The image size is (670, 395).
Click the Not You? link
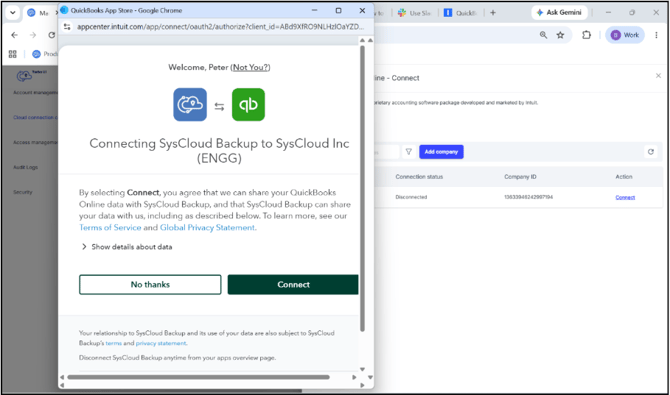point(250,67)
